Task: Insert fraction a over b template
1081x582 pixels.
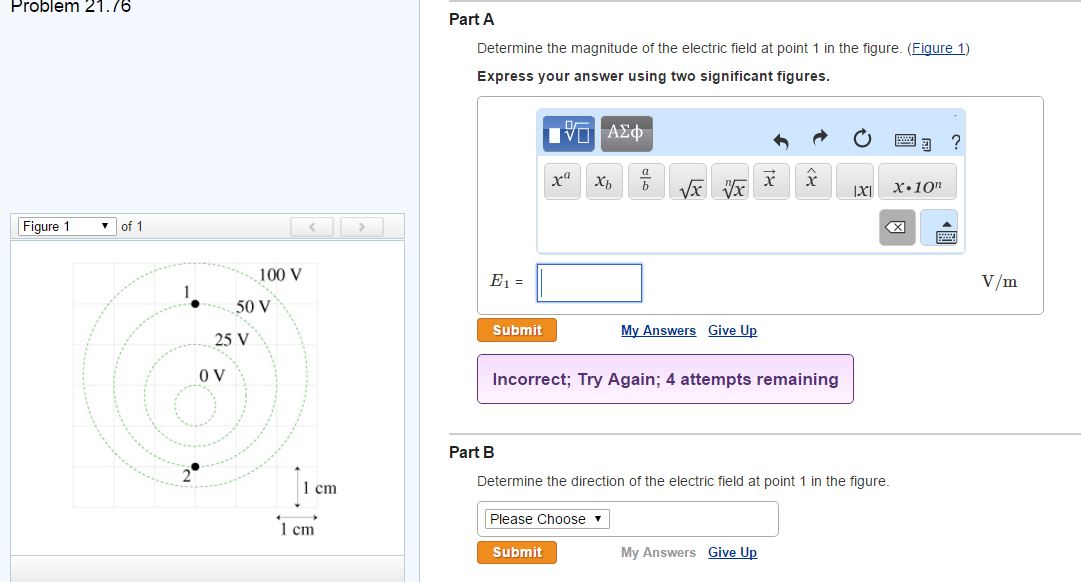Action: (x=646, y=181)
